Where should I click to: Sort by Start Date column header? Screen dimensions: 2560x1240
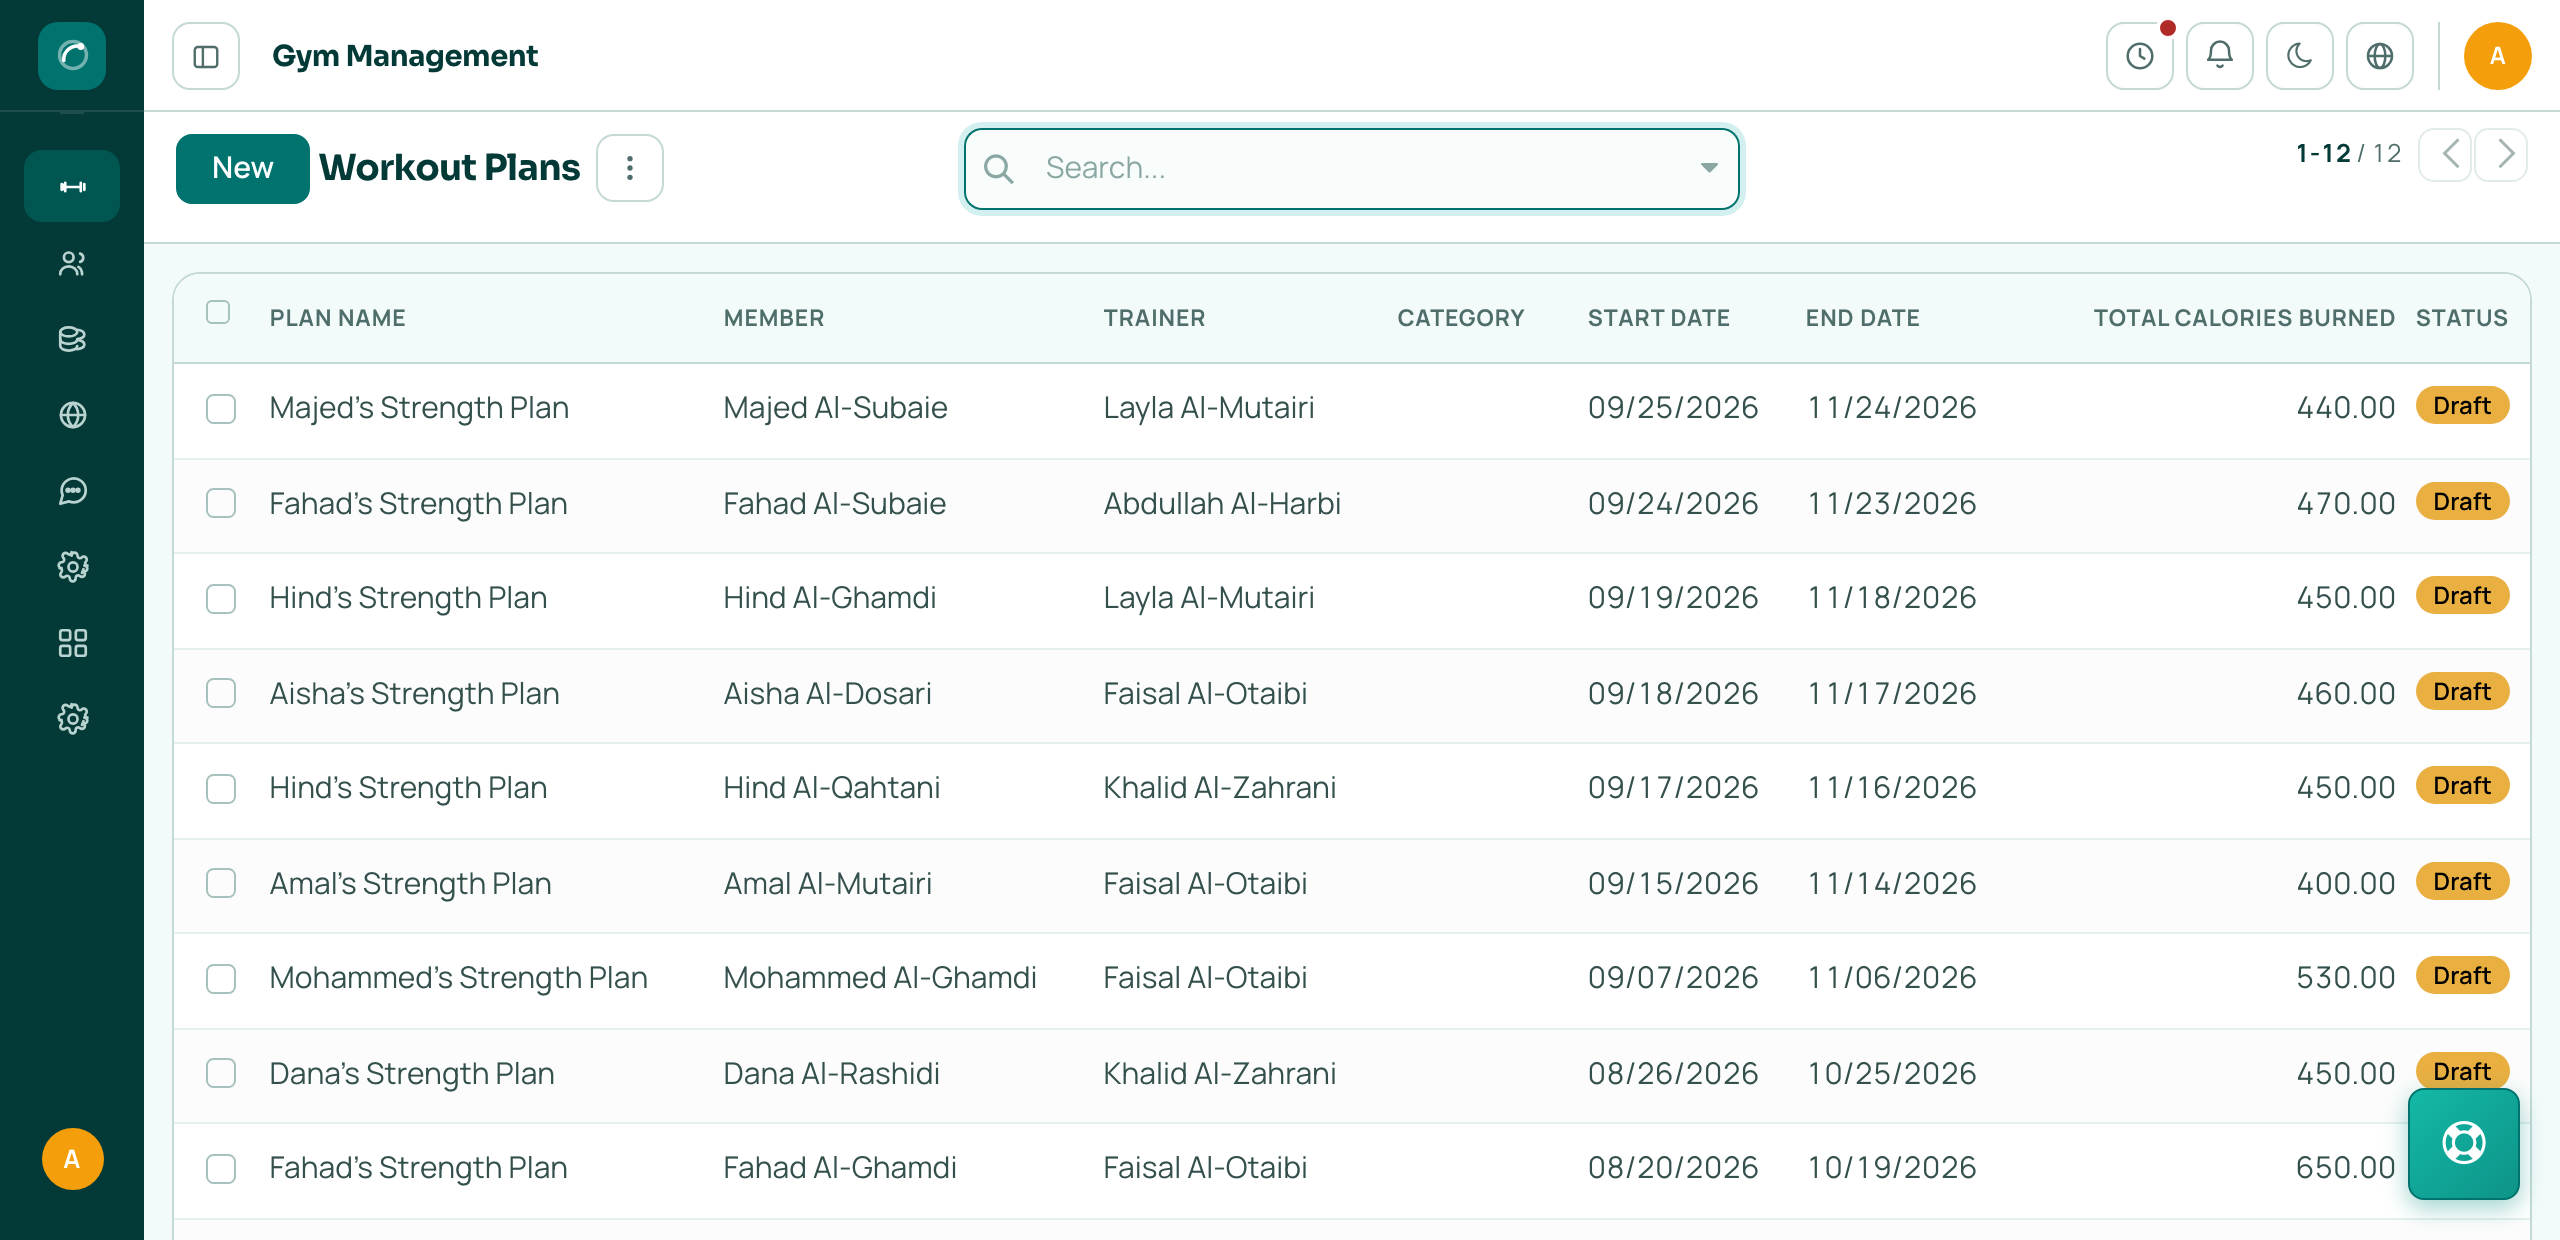point(1658,318)
